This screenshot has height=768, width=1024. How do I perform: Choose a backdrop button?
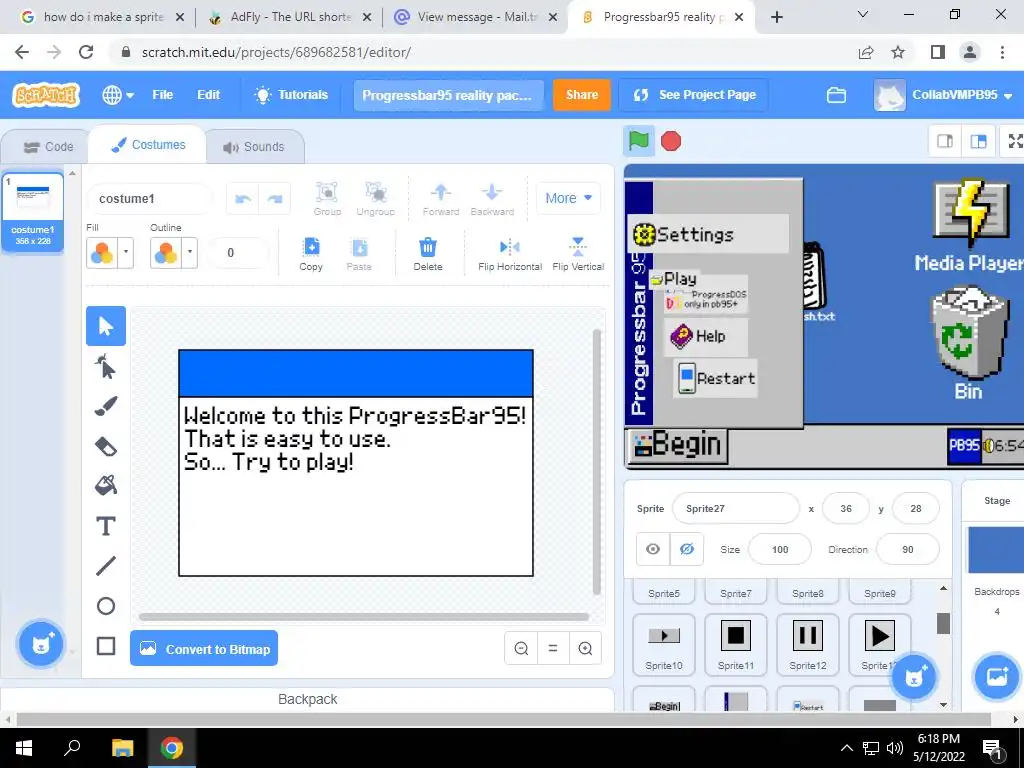[996, 677]
